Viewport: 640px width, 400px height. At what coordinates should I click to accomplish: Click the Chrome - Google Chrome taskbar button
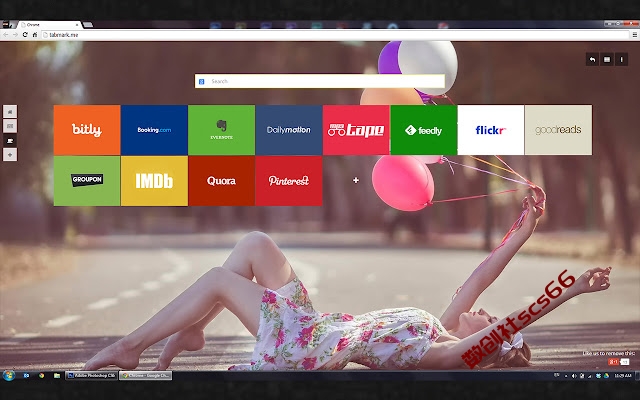point(145,376)
